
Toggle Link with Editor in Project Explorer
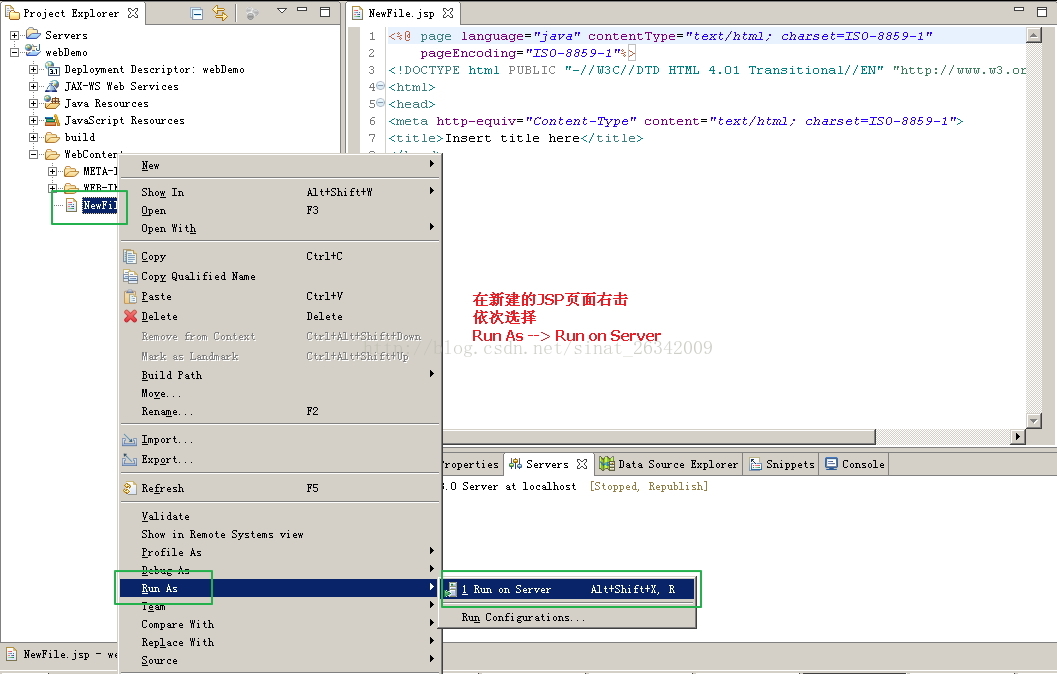(220, 13)
